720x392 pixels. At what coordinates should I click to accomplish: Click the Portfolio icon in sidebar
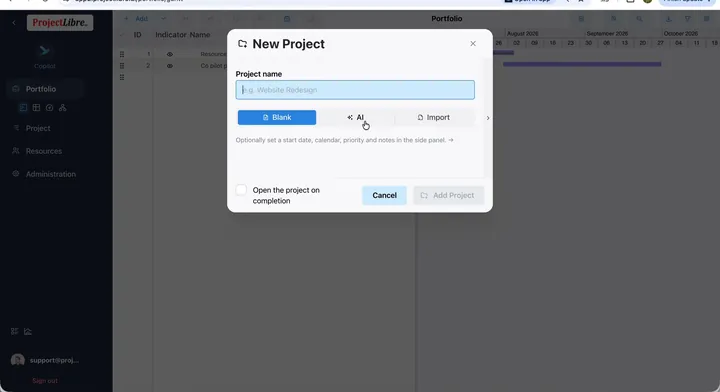(x=16, y=89)
